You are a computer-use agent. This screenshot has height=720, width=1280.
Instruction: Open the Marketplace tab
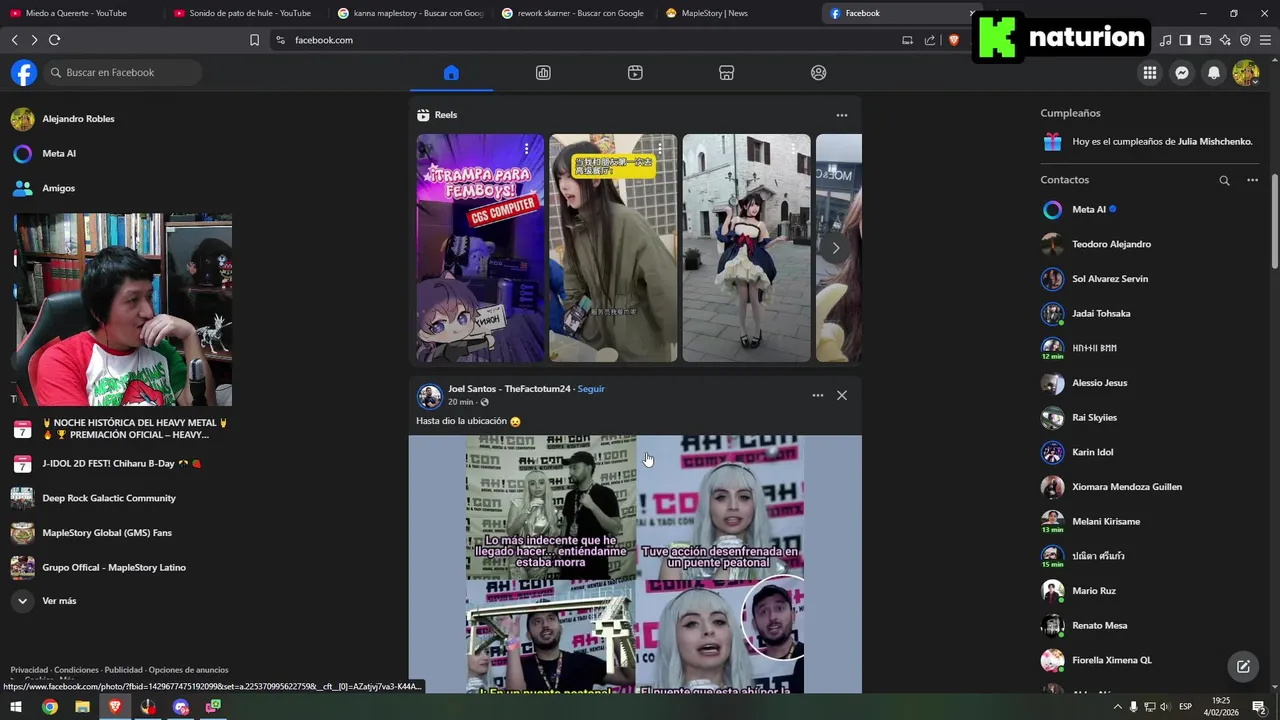(727, 72)
